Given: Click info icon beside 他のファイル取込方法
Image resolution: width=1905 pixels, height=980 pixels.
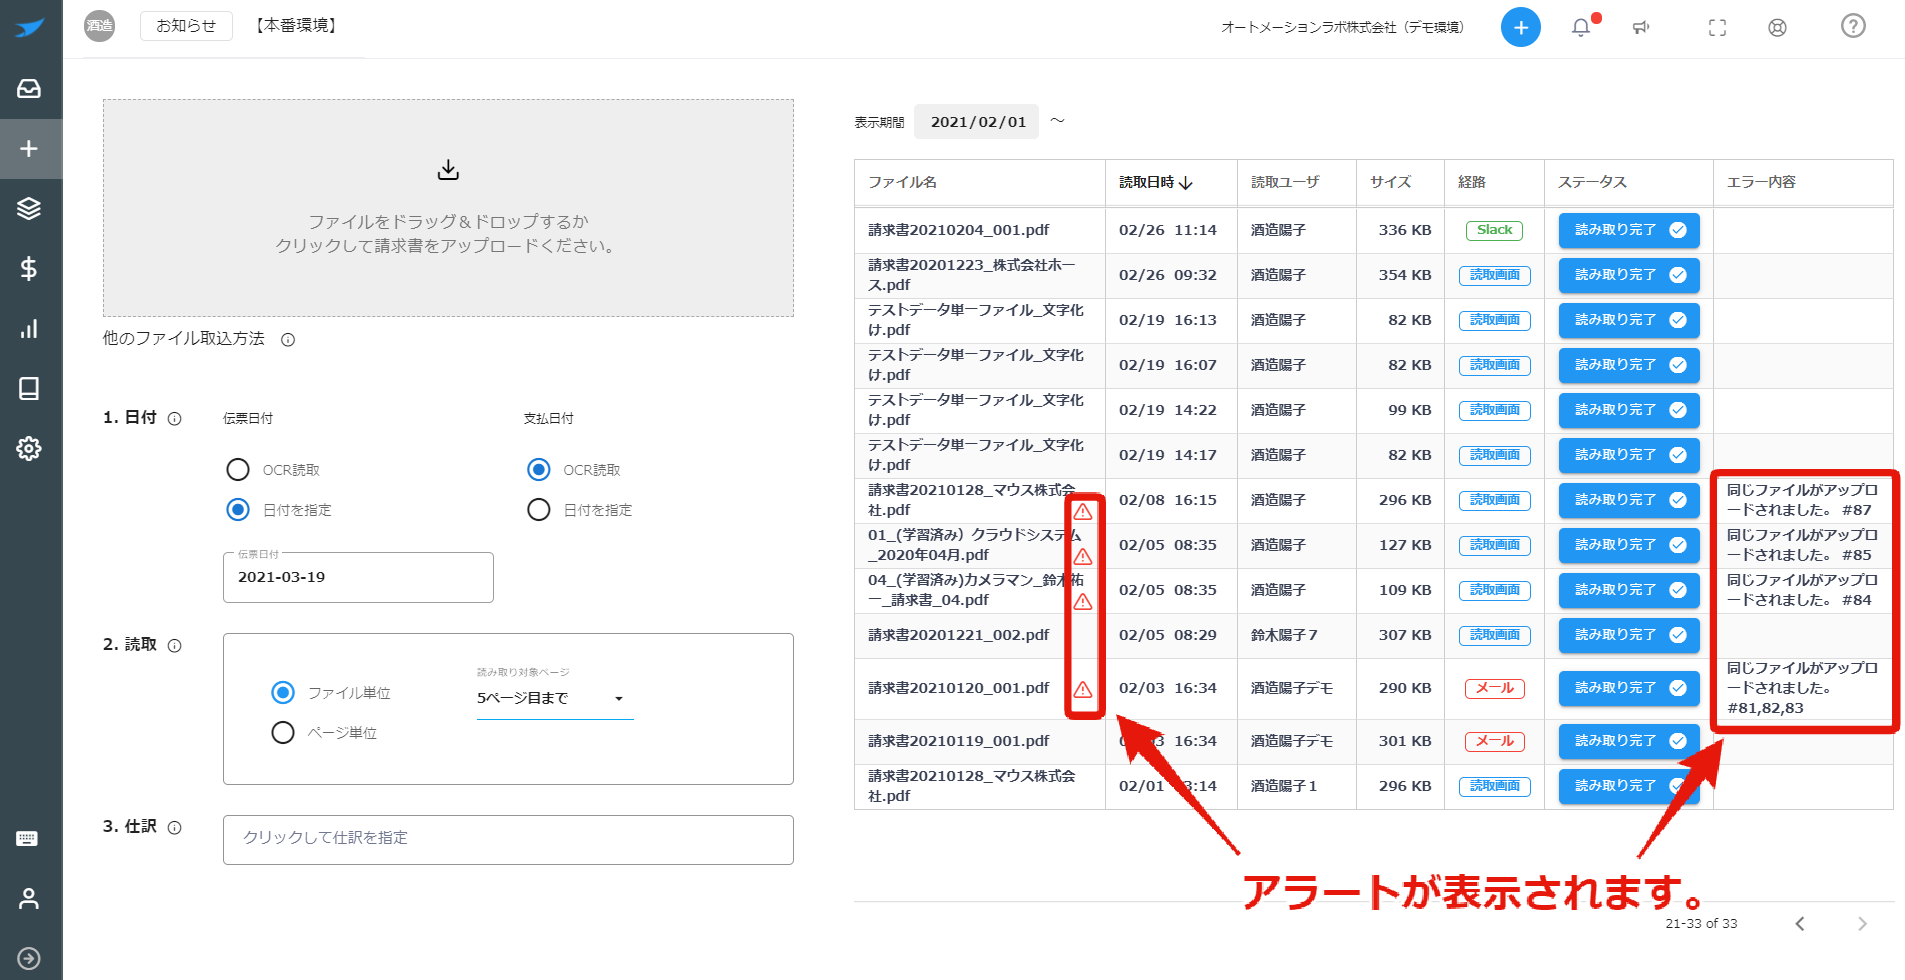Looking at the screenshot, I should tap(288, 340).
